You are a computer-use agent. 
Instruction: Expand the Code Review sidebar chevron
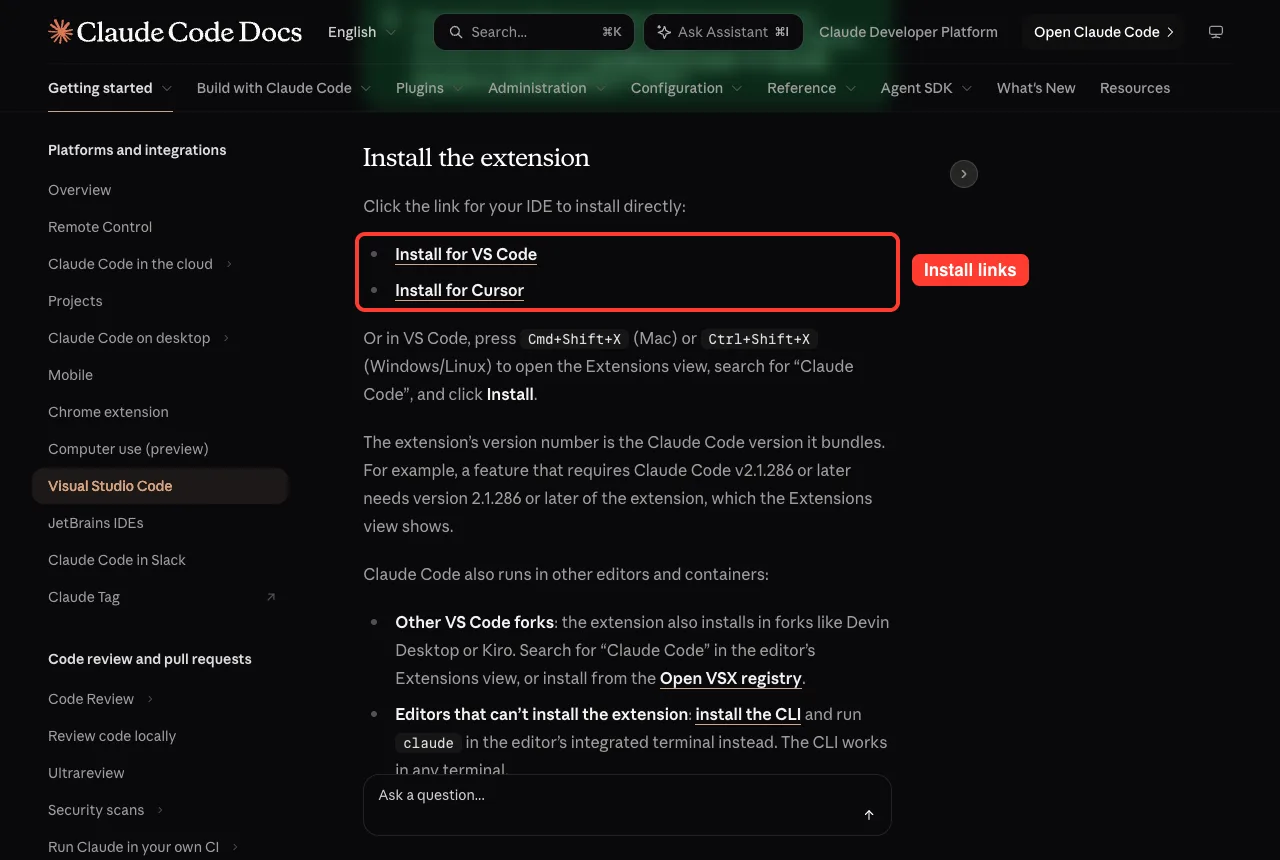click(x=150, y=699)
